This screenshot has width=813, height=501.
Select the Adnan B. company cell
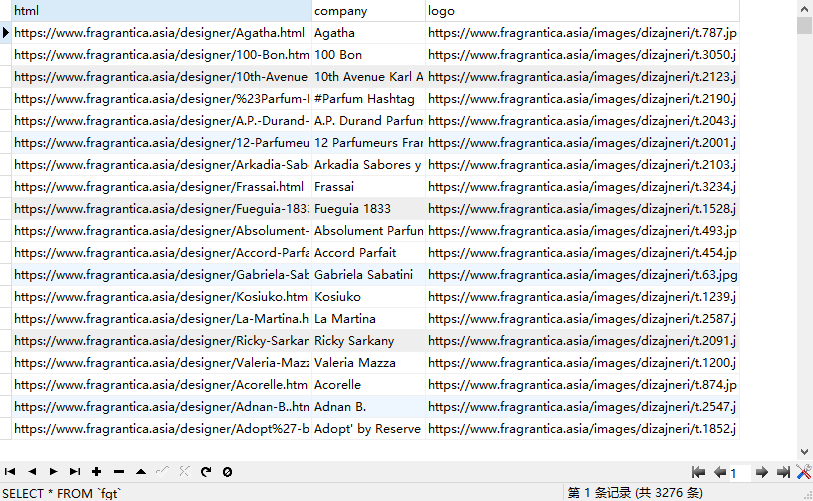[368, 407]
